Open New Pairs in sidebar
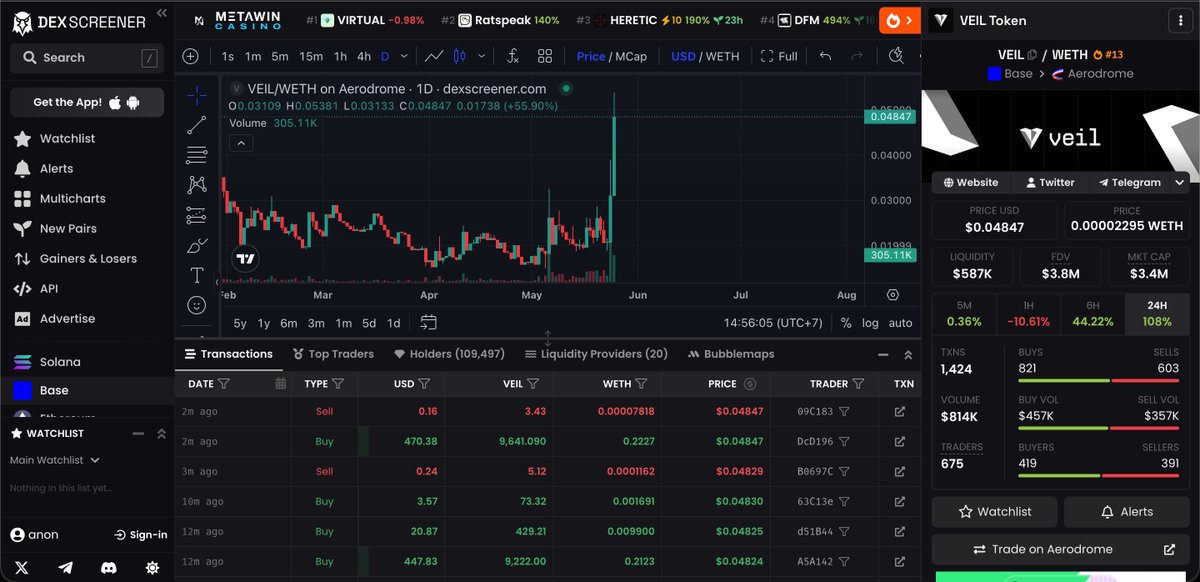1200x582 pixels. point(68,228)
